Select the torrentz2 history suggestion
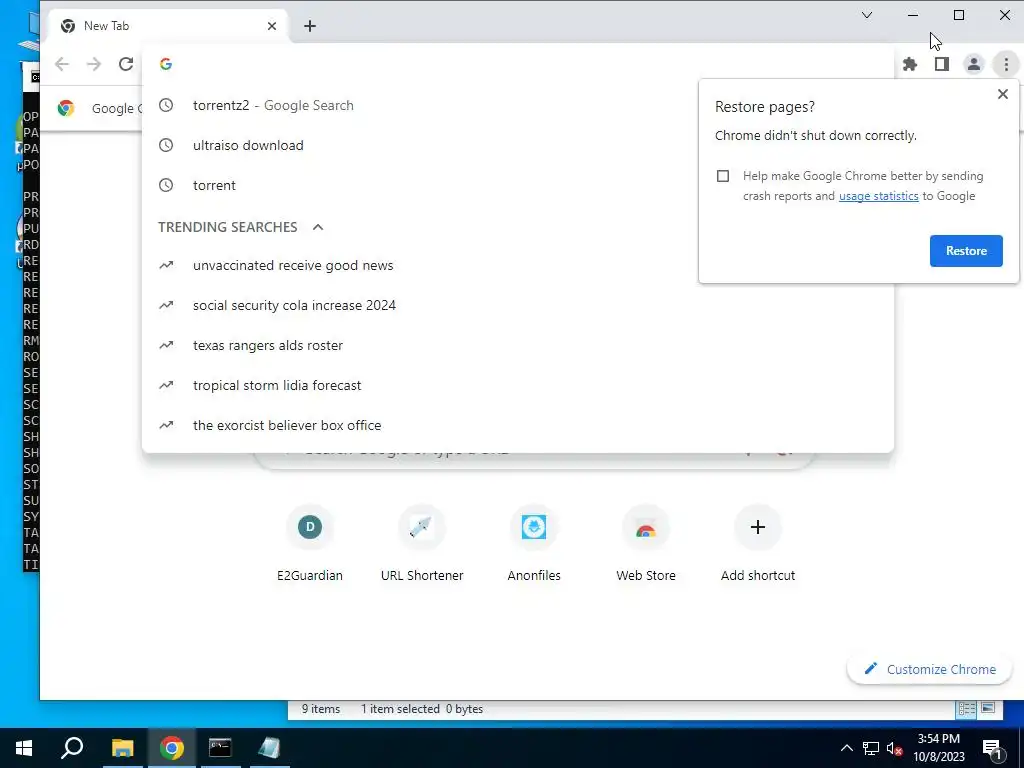Screen dimensions: 1024x768 pos(517,105)
